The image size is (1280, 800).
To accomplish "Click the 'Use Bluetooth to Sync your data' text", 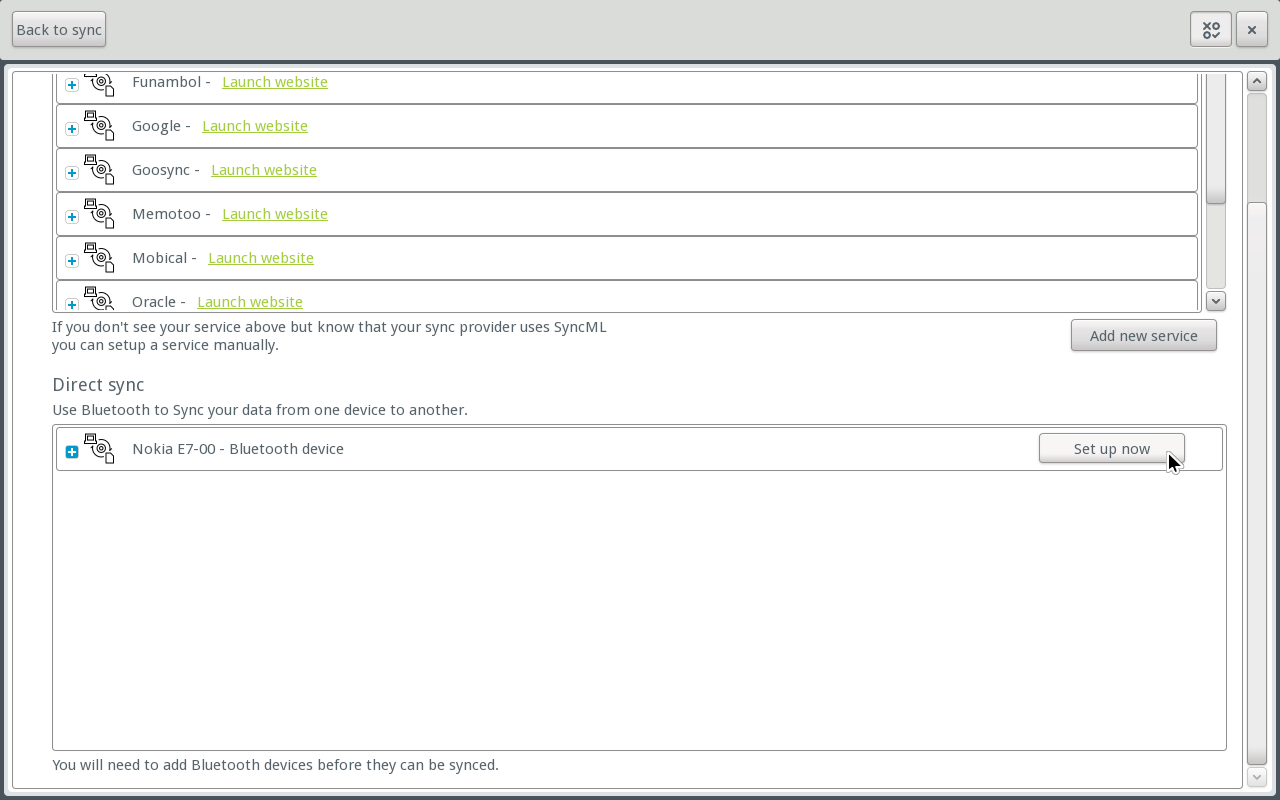I will [260, 410].
